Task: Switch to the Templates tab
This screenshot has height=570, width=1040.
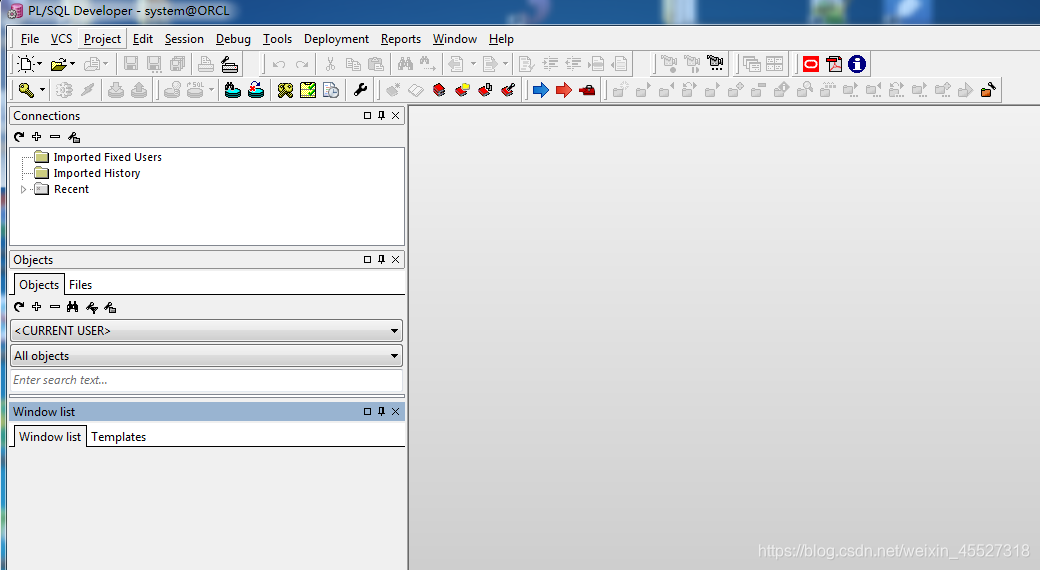Action: coord(119,437)
